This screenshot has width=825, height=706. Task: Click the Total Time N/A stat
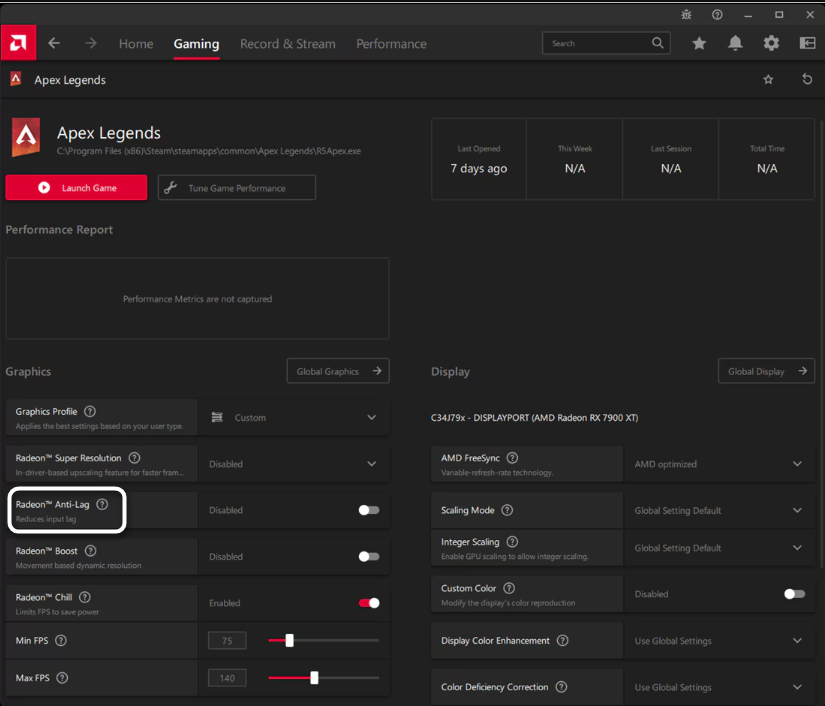[767, 159]
